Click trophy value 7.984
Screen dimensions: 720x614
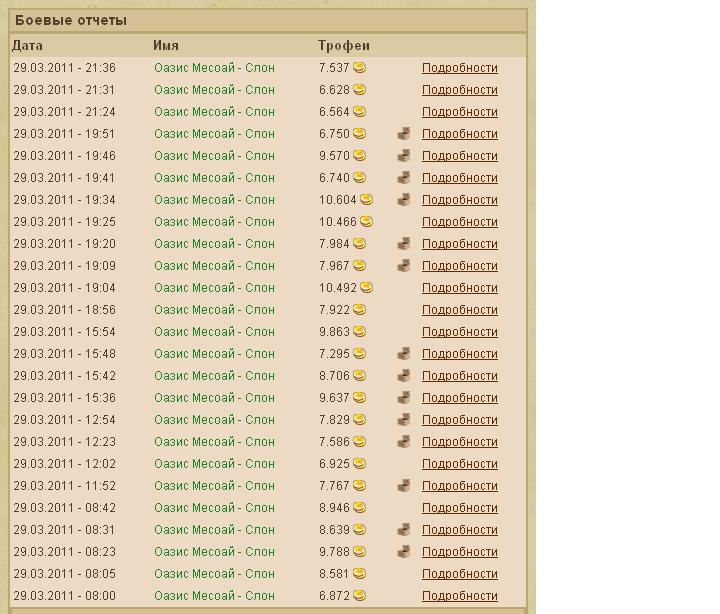click(x=334, y=244)
